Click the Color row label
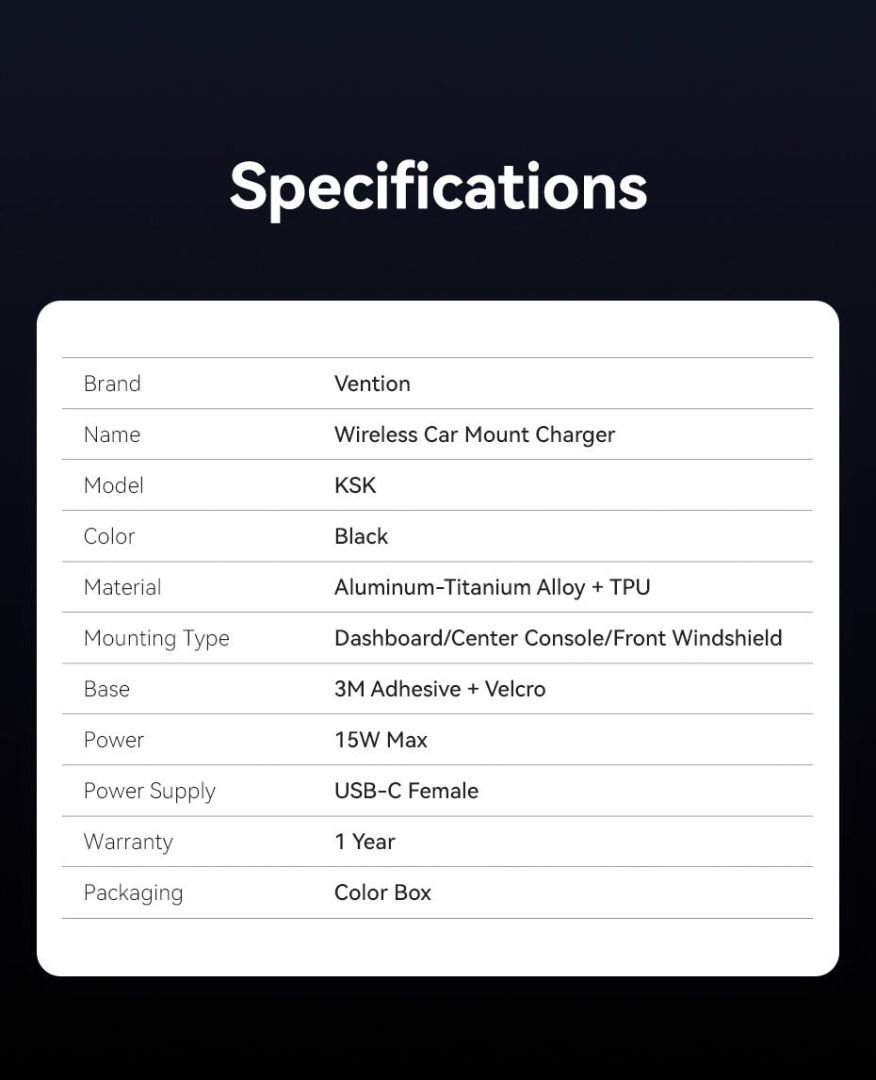This screenshot has width=876, height=1080. pos(109,537)
